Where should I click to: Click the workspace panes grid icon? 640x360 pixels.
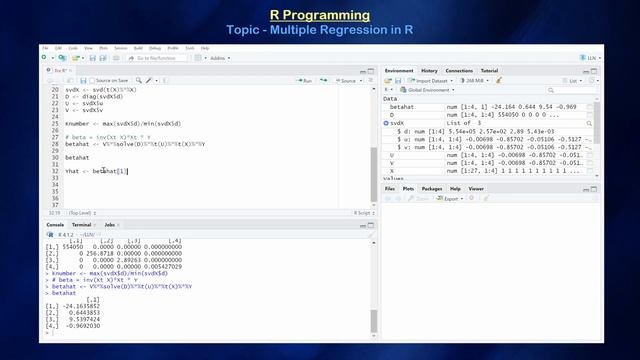198,58
